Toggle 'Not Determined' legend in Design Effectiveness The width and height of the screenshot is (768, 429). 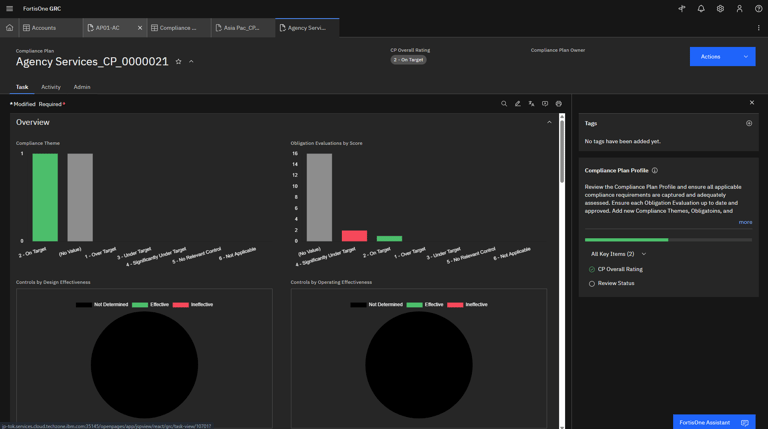coord(102,305)
